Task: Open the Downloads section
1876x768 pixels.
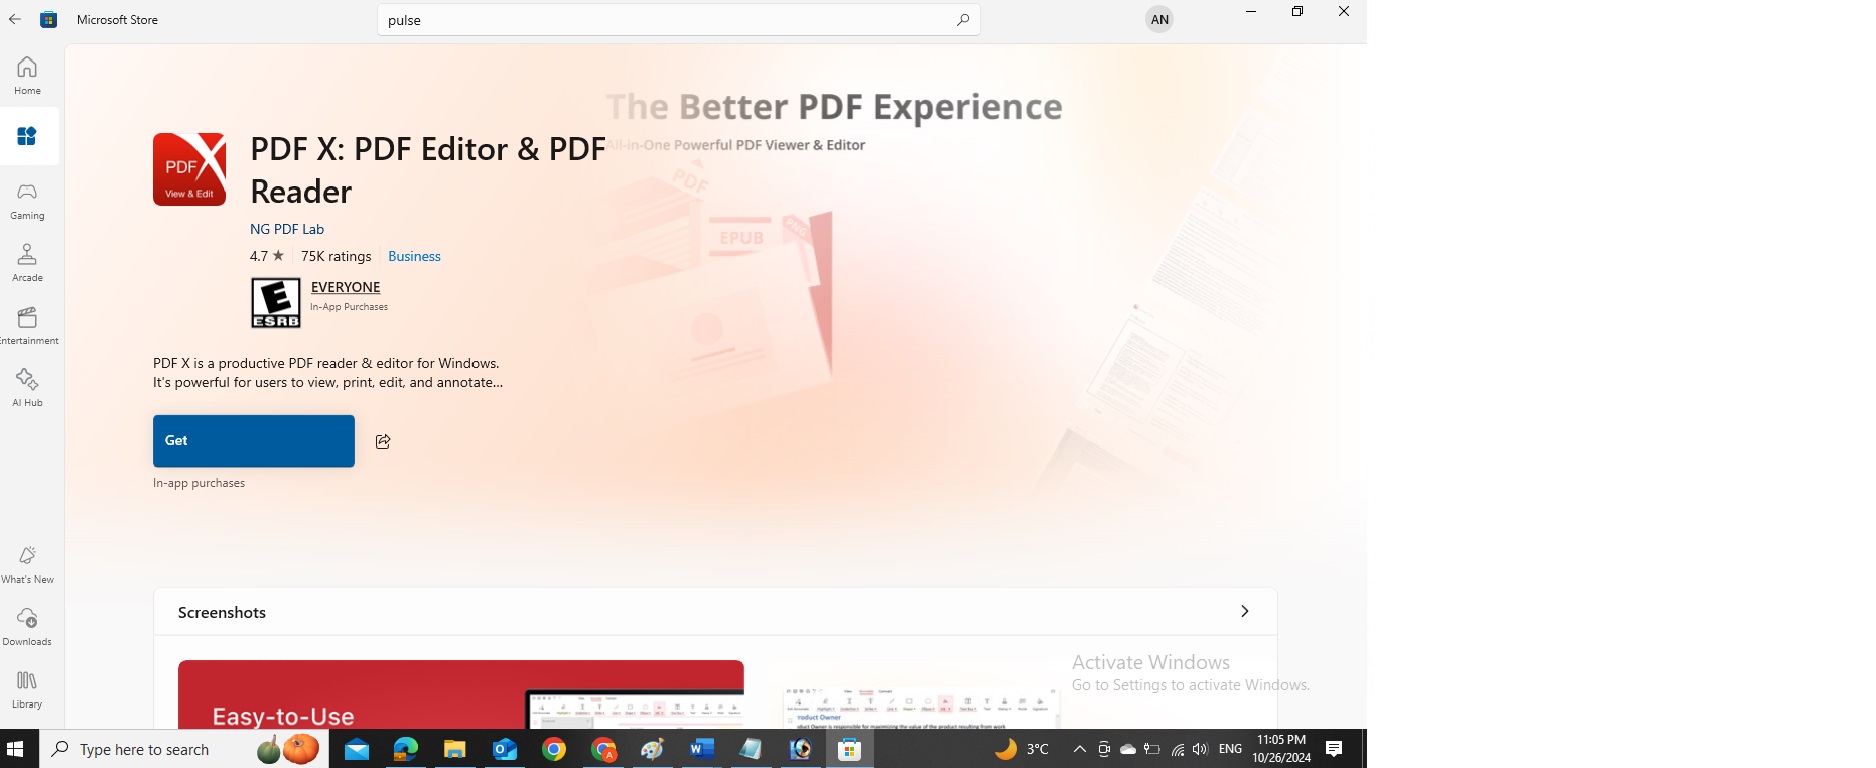Action: 27,627
